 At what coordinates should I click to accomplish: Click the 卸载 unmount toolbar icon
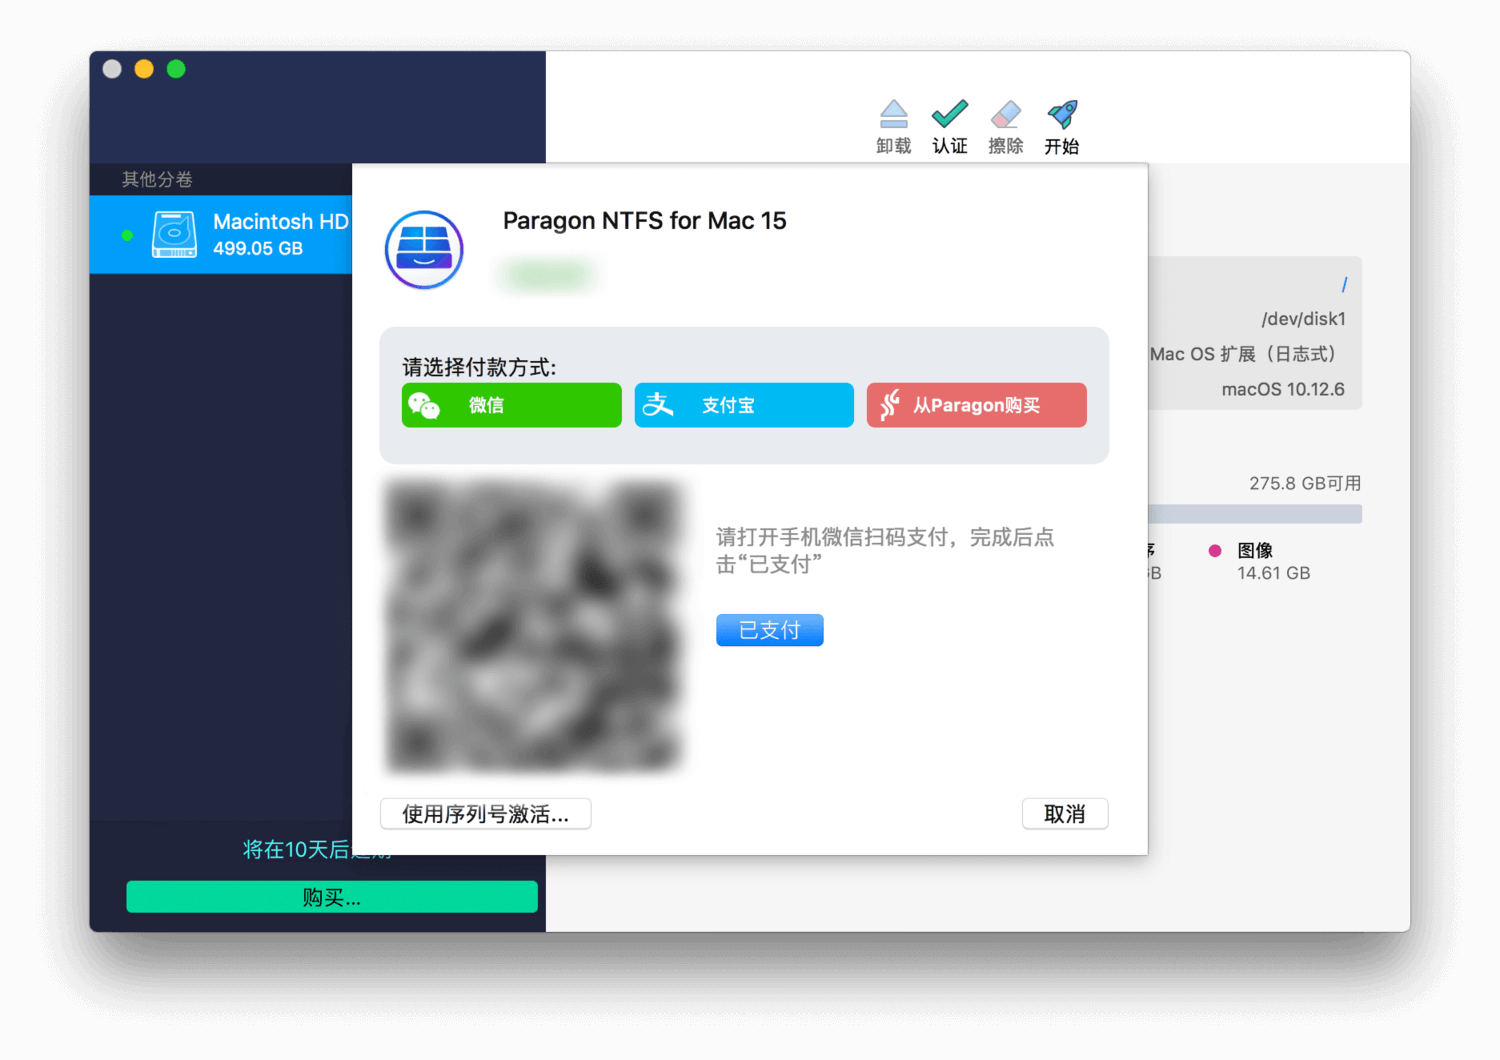tap(893, 113)
